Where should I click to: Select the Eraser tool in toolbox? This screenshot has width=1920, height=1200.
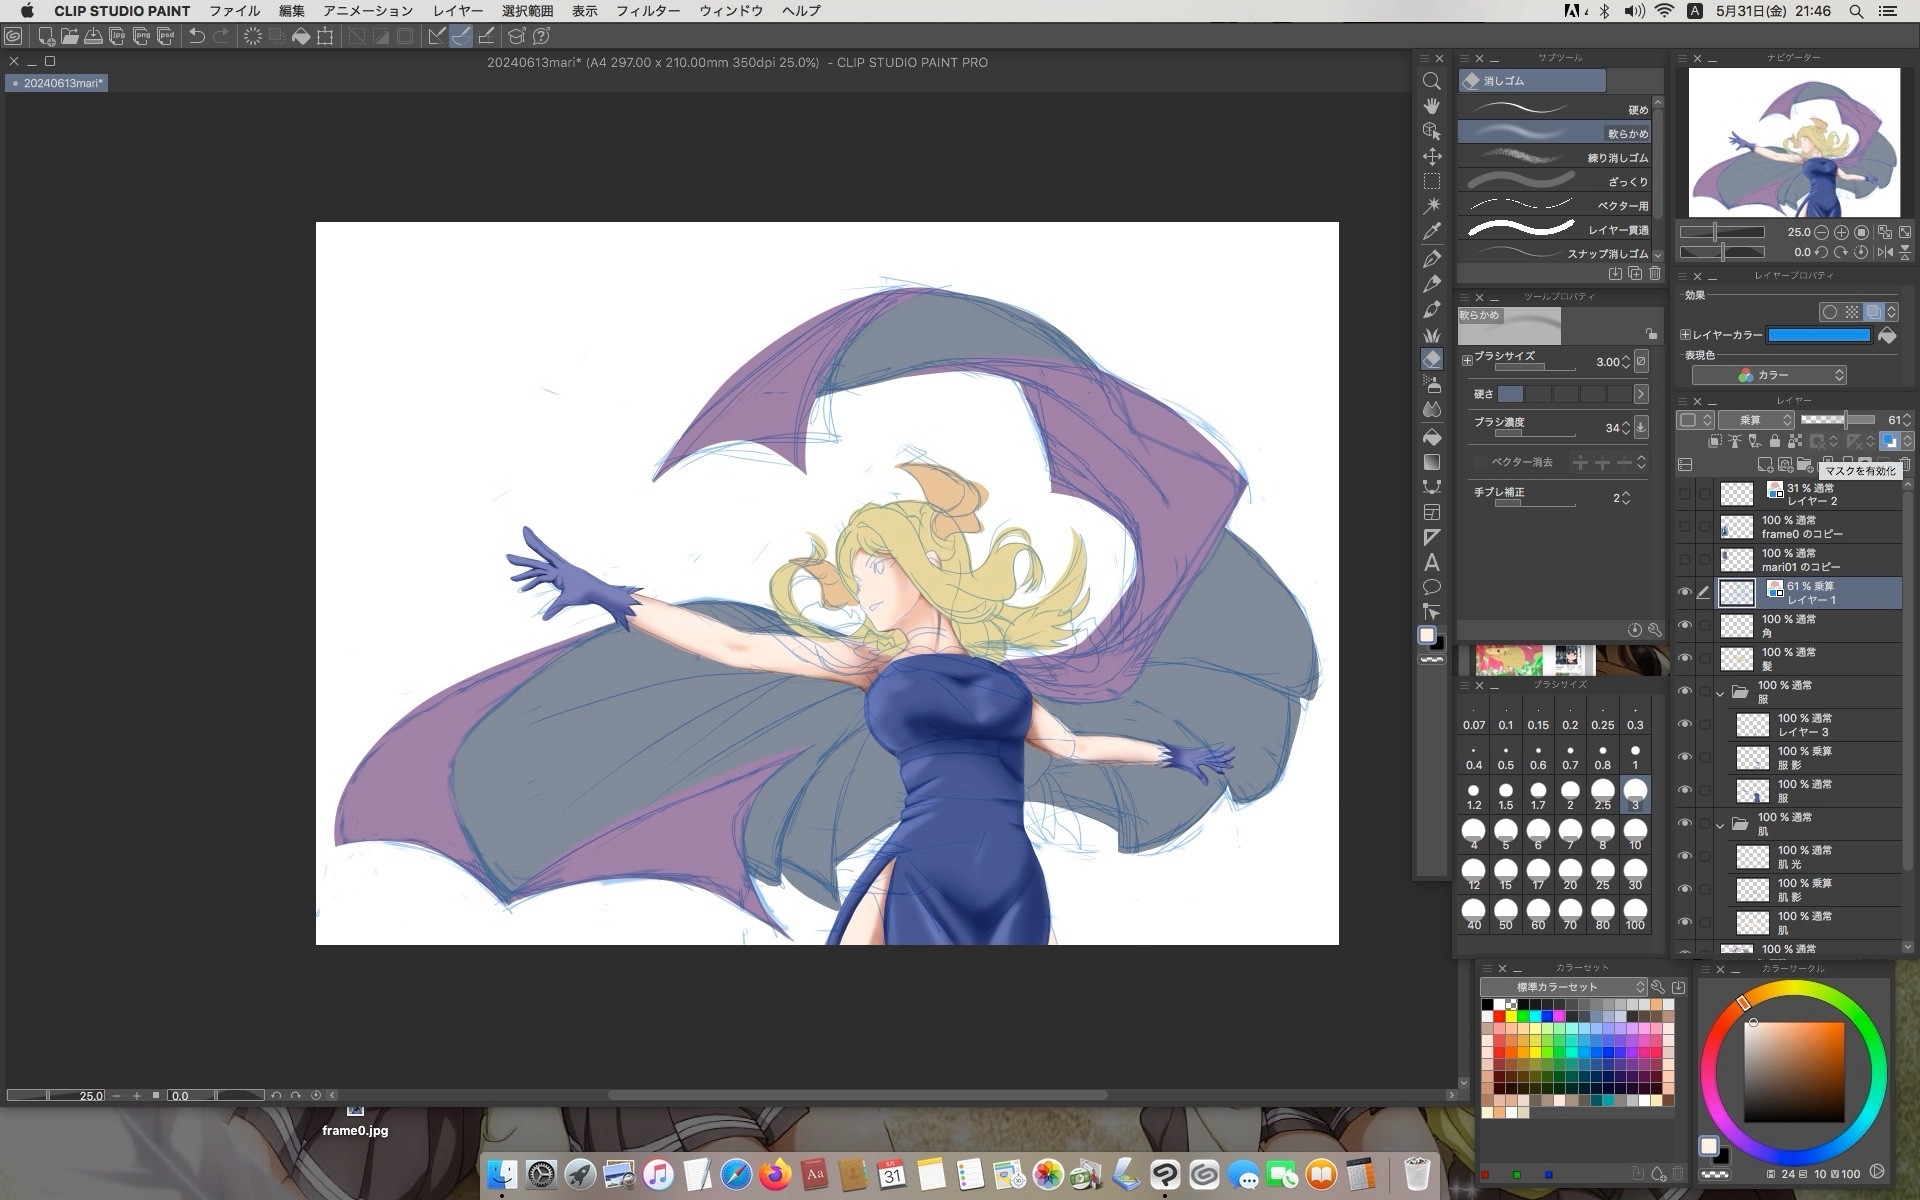click(x=1432, y=359)
